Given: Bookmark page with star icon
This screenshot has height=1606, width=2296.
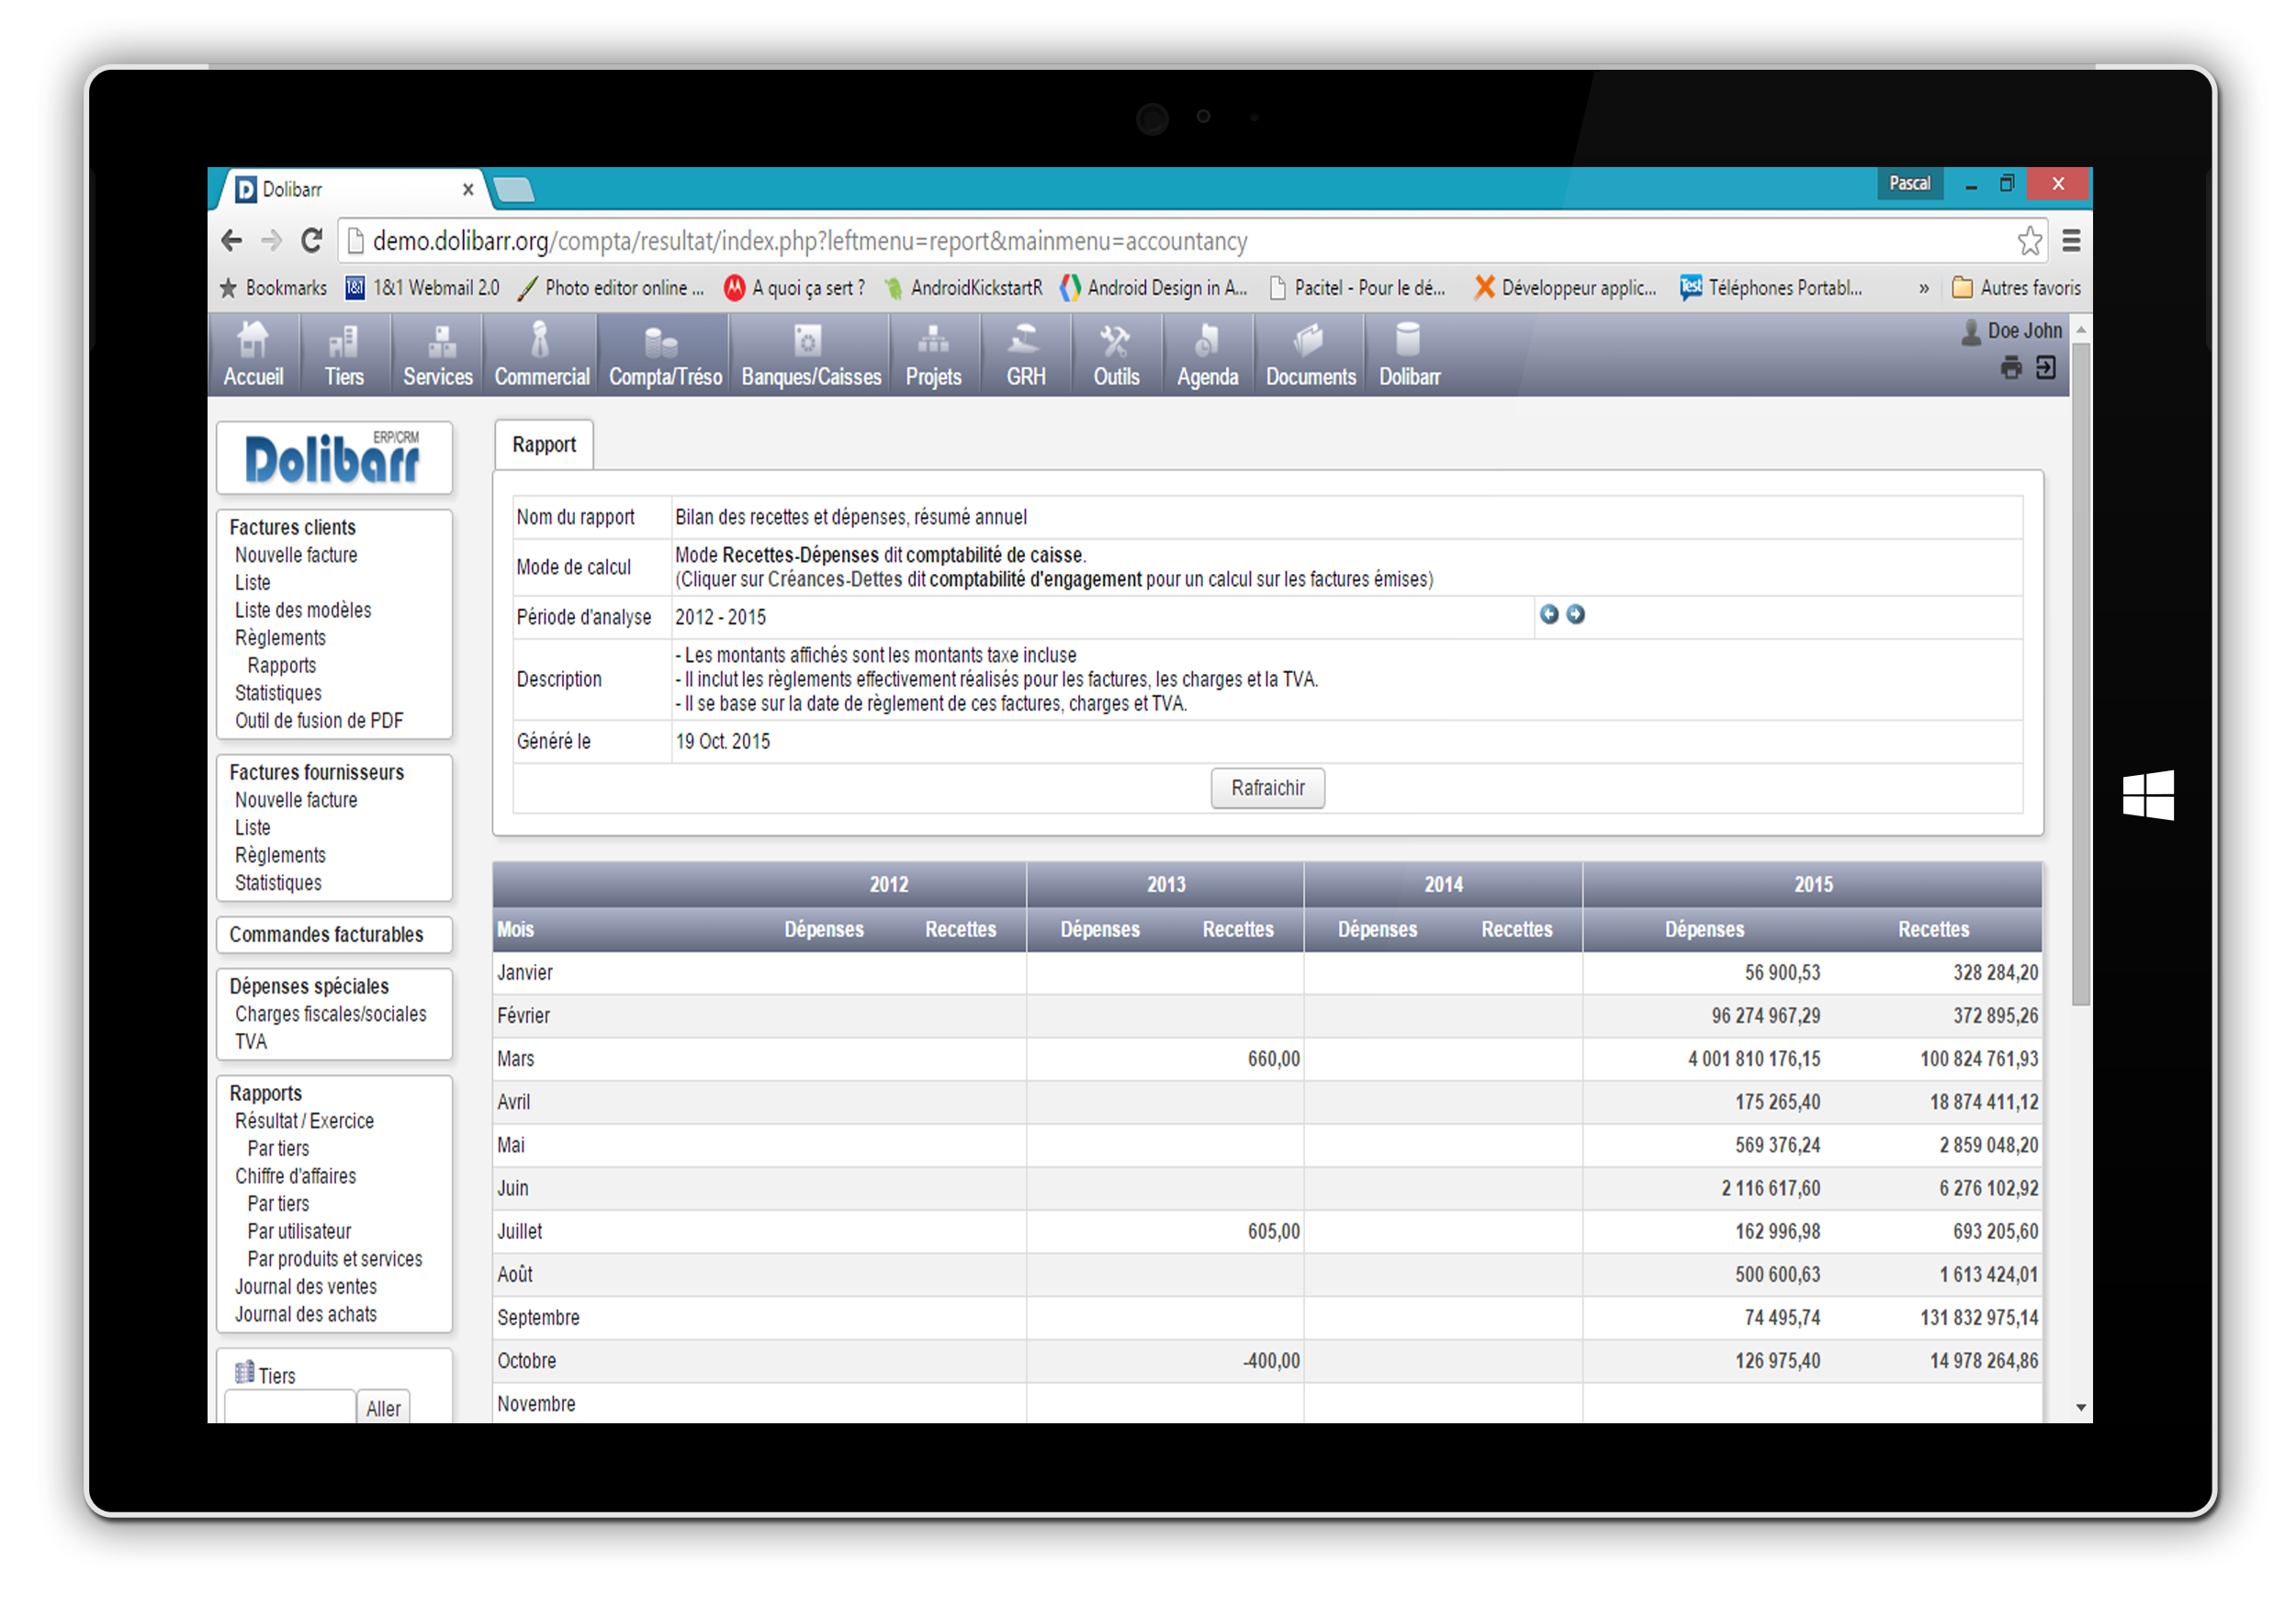Looking at the screenshot, I should click(x=2029, y=241).
